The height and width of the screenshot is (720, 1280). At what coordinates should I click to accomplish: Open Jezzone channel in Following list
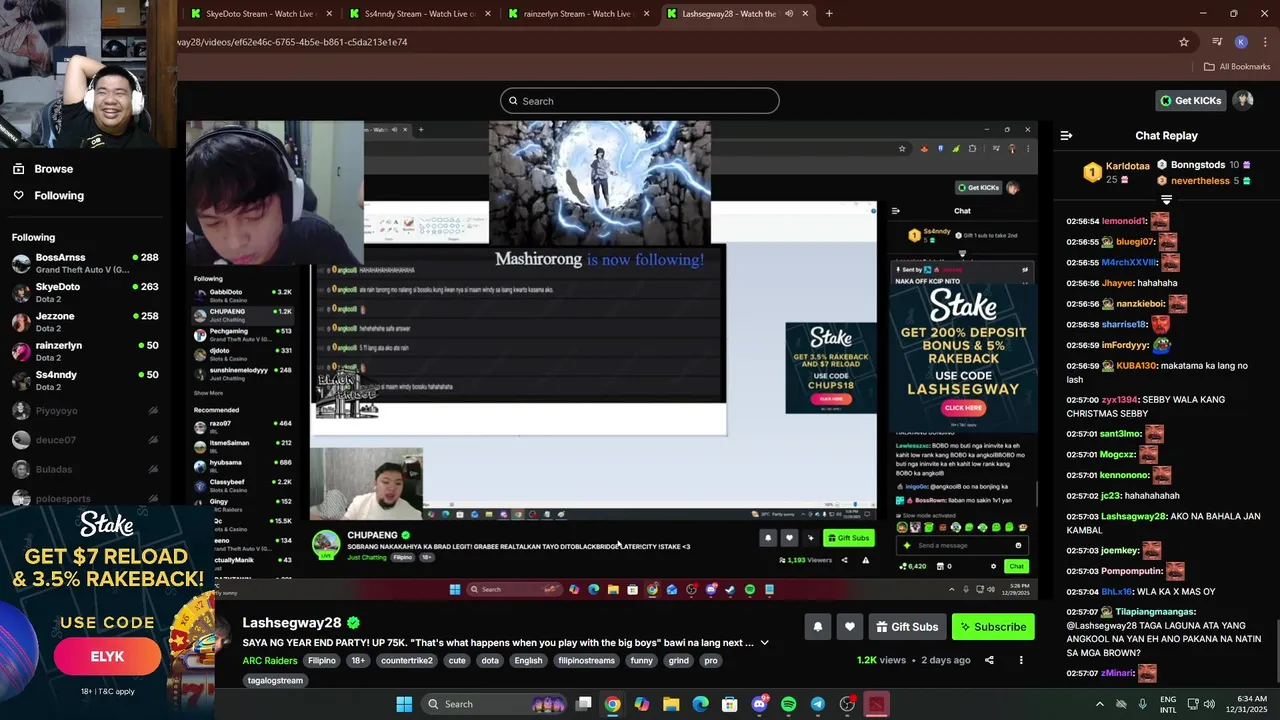point(85,321)
